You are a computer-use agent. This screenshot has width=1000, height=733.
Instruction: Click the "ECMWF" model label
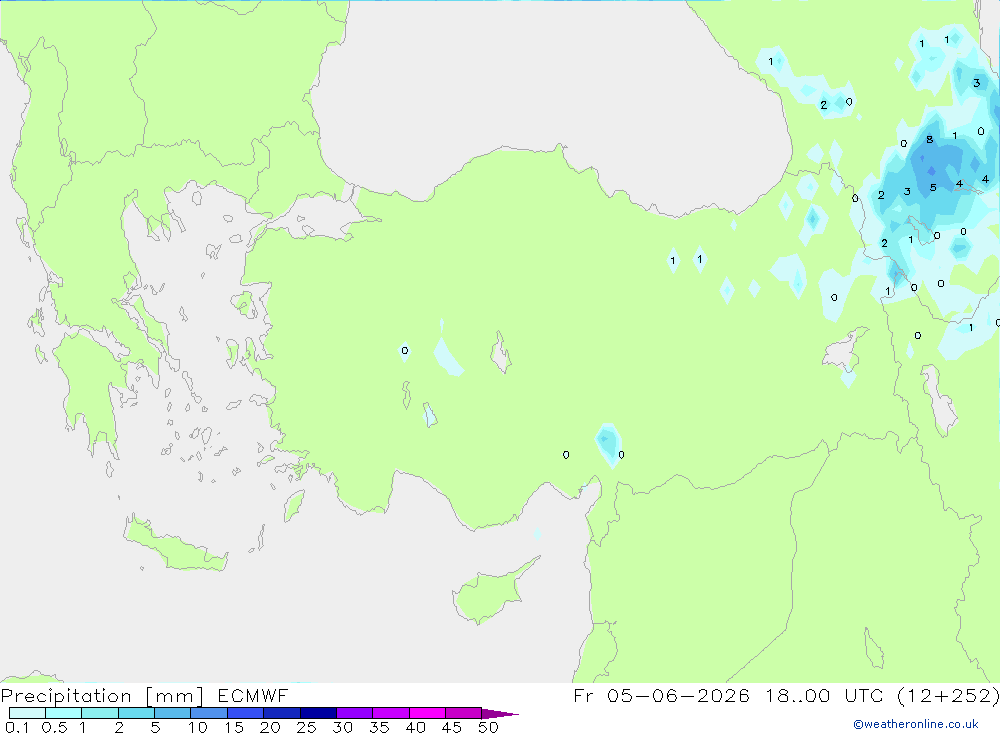click(253, 695)
